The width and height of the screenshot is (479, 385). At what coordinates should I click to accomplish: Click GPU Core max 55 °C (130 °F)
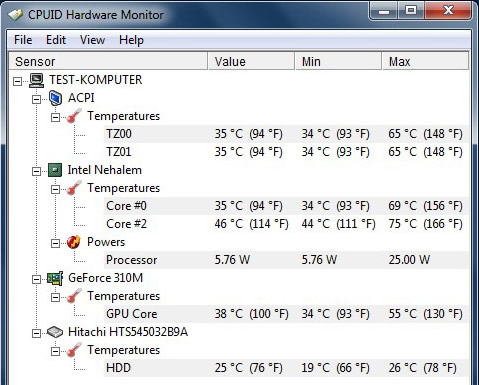426,314
